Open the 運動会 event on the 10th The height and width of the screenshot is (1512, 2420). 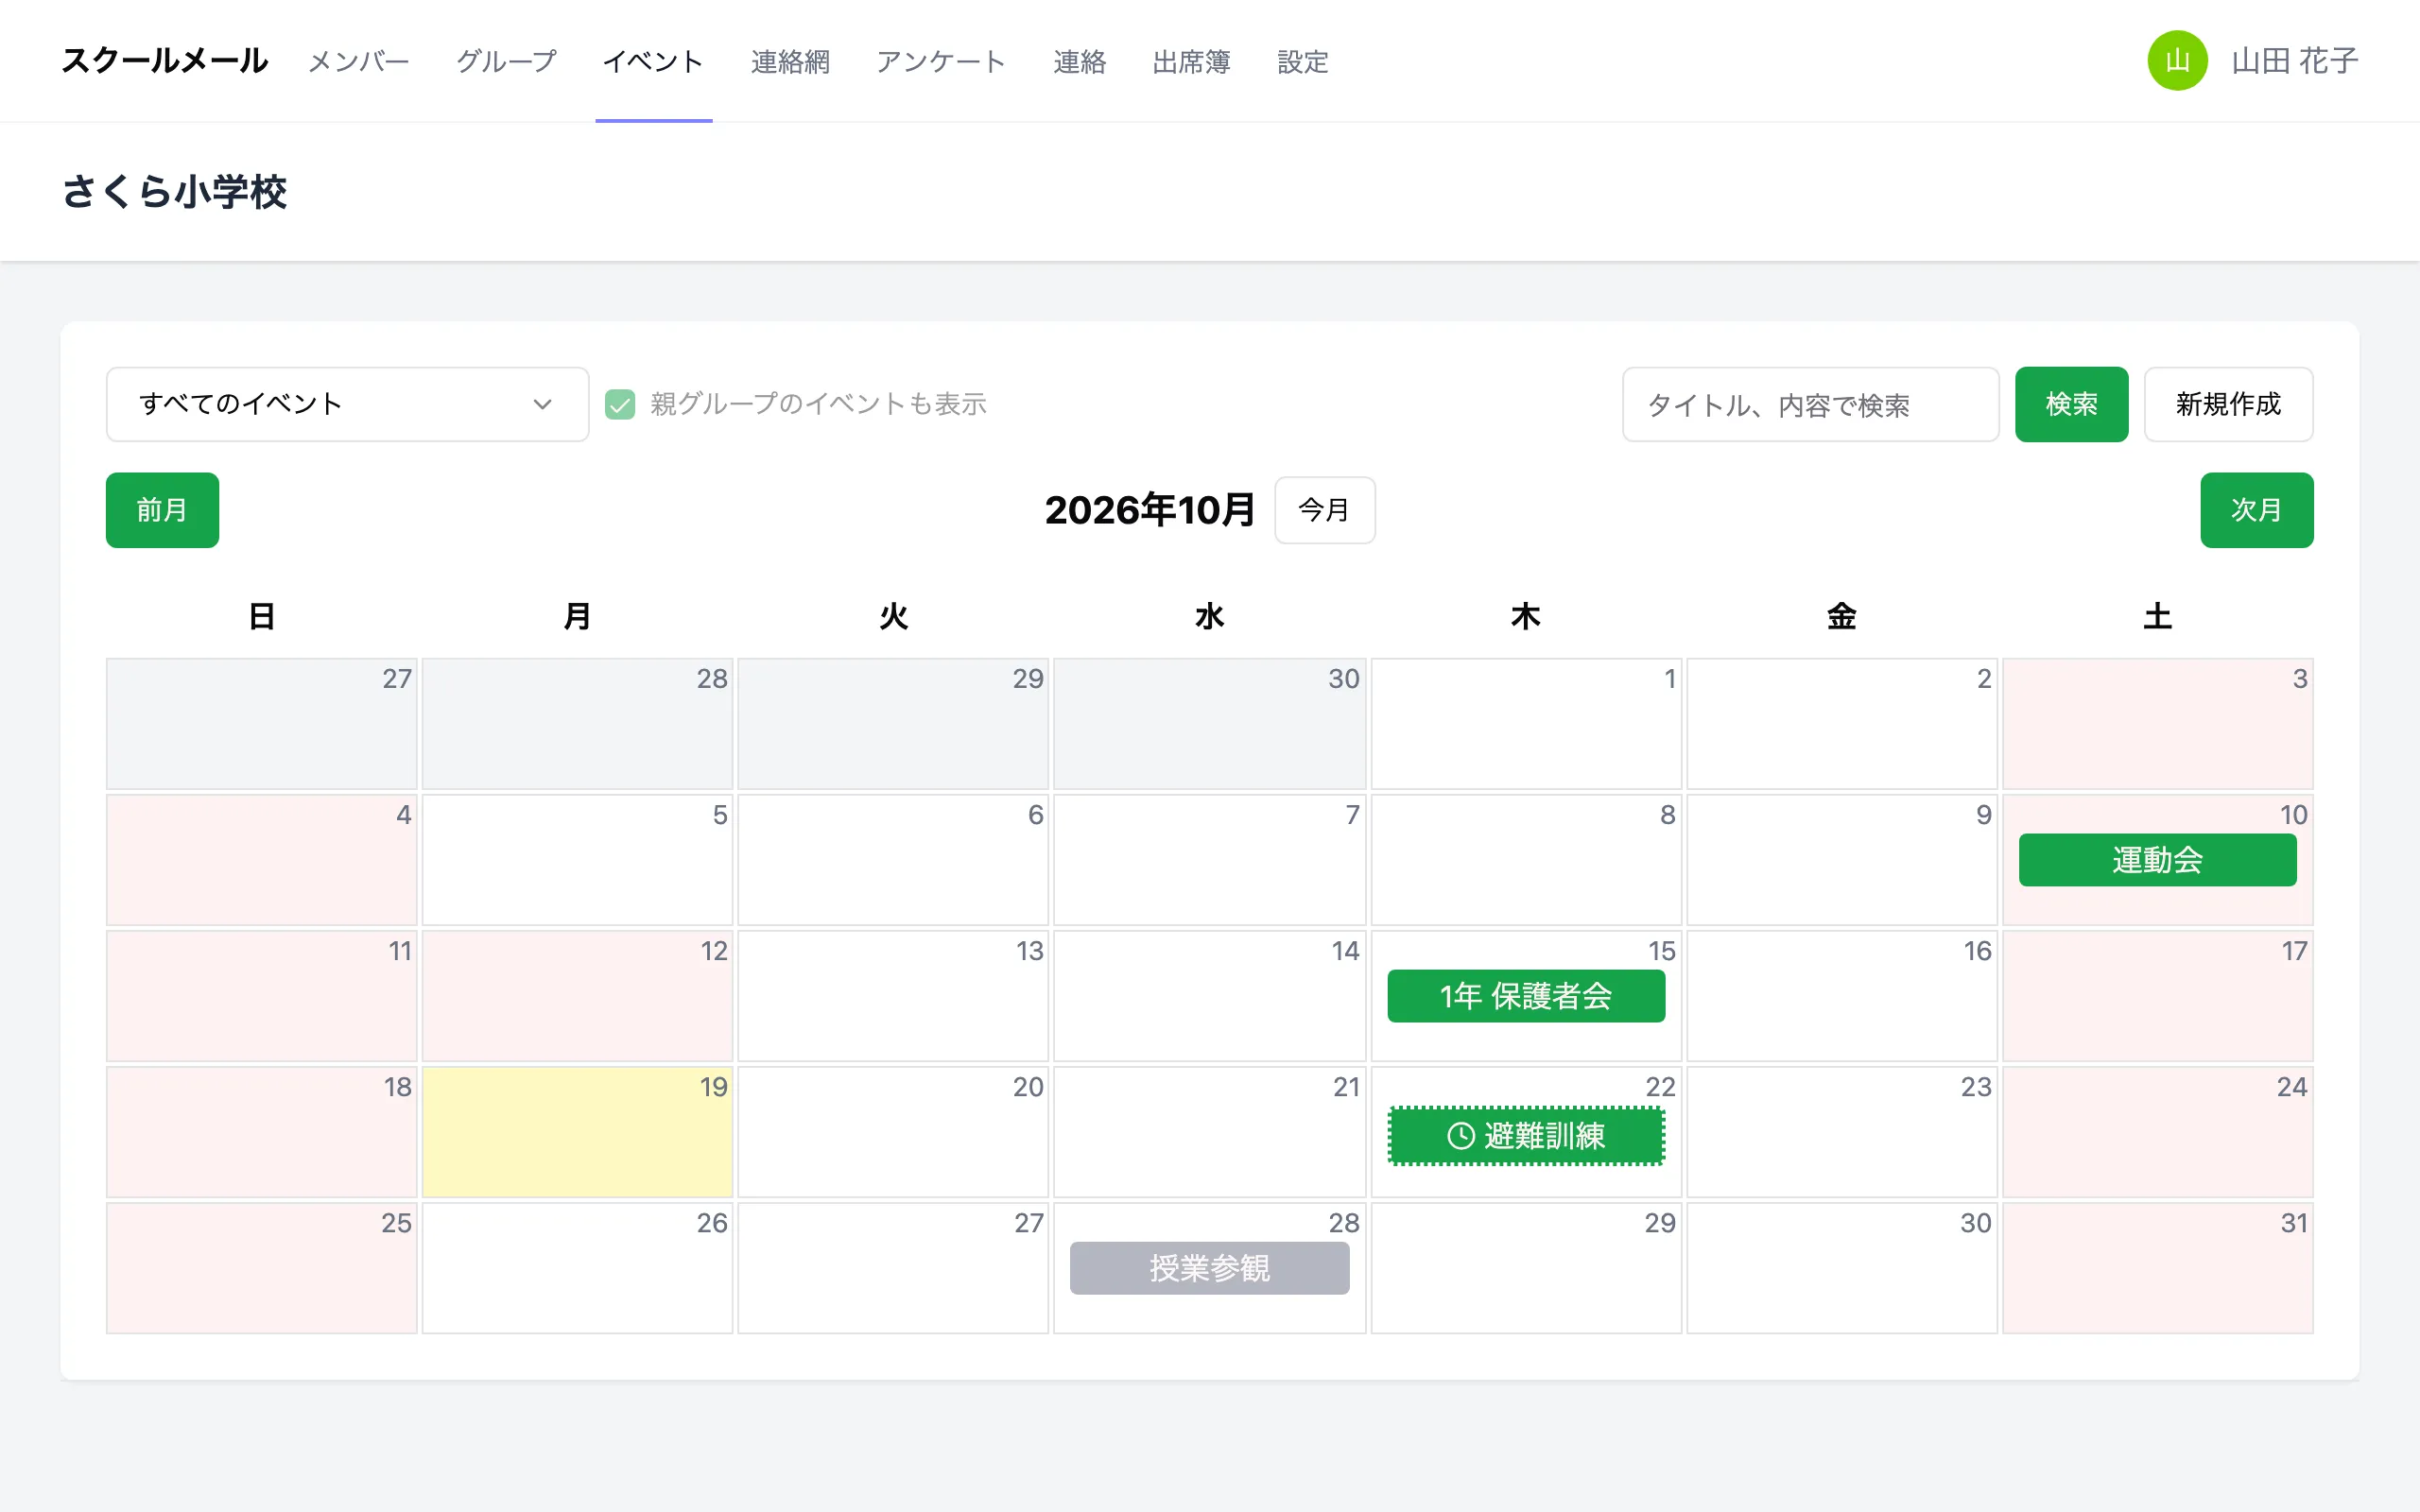[x=2157, y=860]
